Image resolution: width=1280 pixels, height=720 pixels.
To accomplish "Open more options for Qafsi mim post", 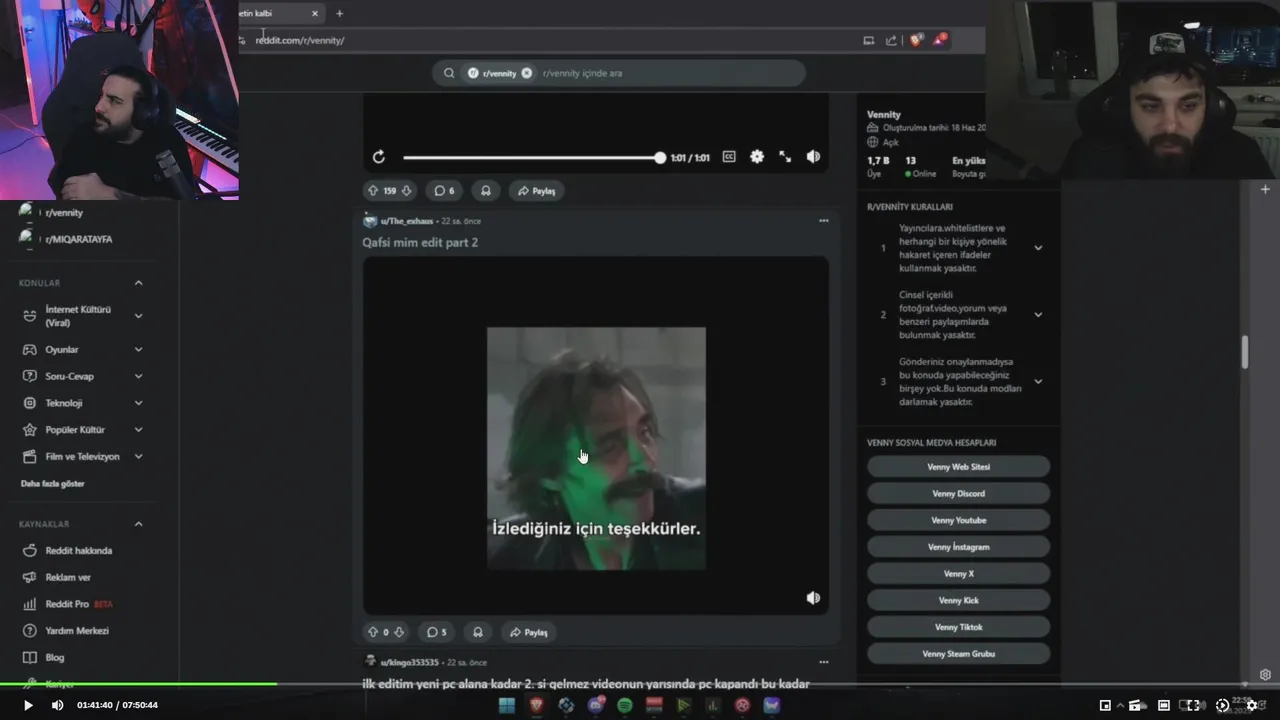I will click(x=823, y=221).
